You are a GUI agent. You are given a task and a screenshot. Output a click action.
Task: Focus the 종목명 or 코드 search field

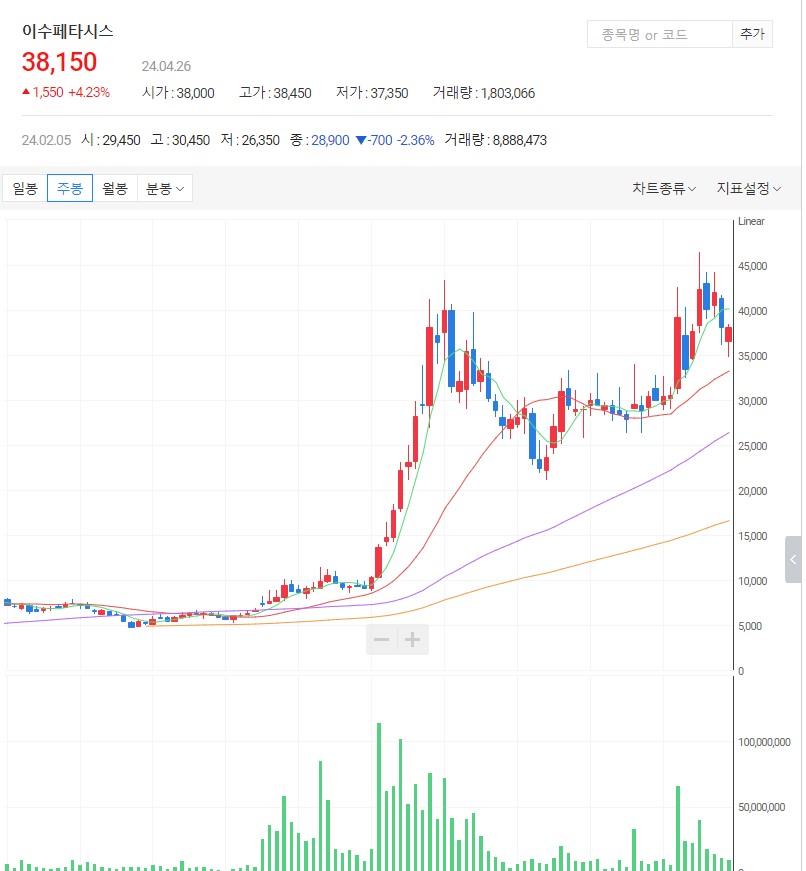pyautogui.click(x=659, y=34)
